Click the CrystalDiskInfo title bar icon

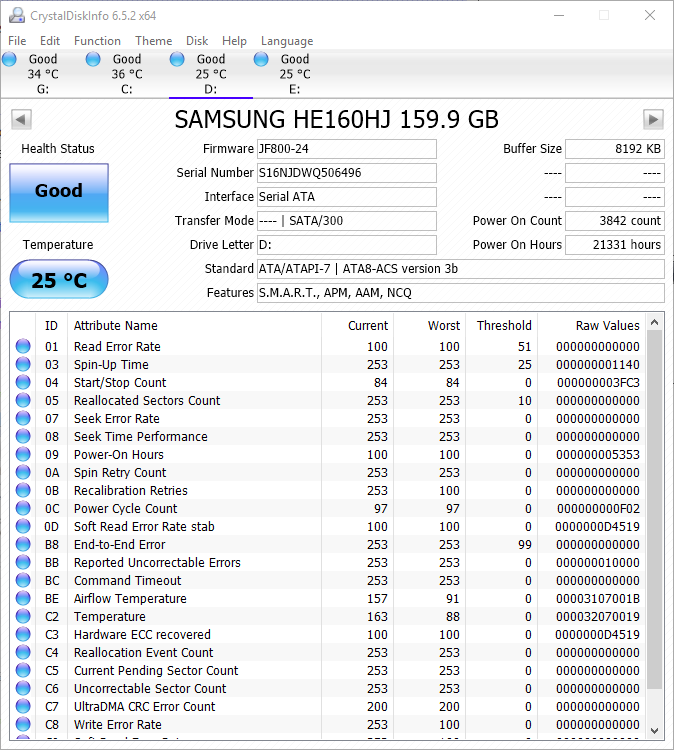tap(17, 15)
